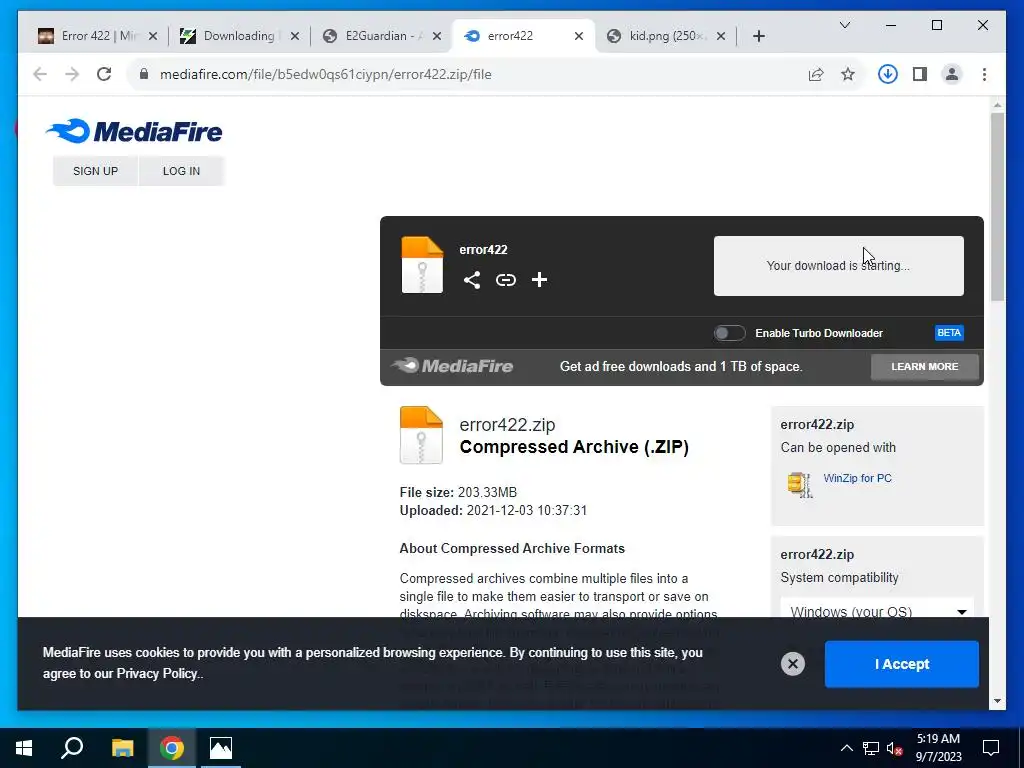Click the Your download is starting box
The image size is (1024, 768).
click(839, 266)
